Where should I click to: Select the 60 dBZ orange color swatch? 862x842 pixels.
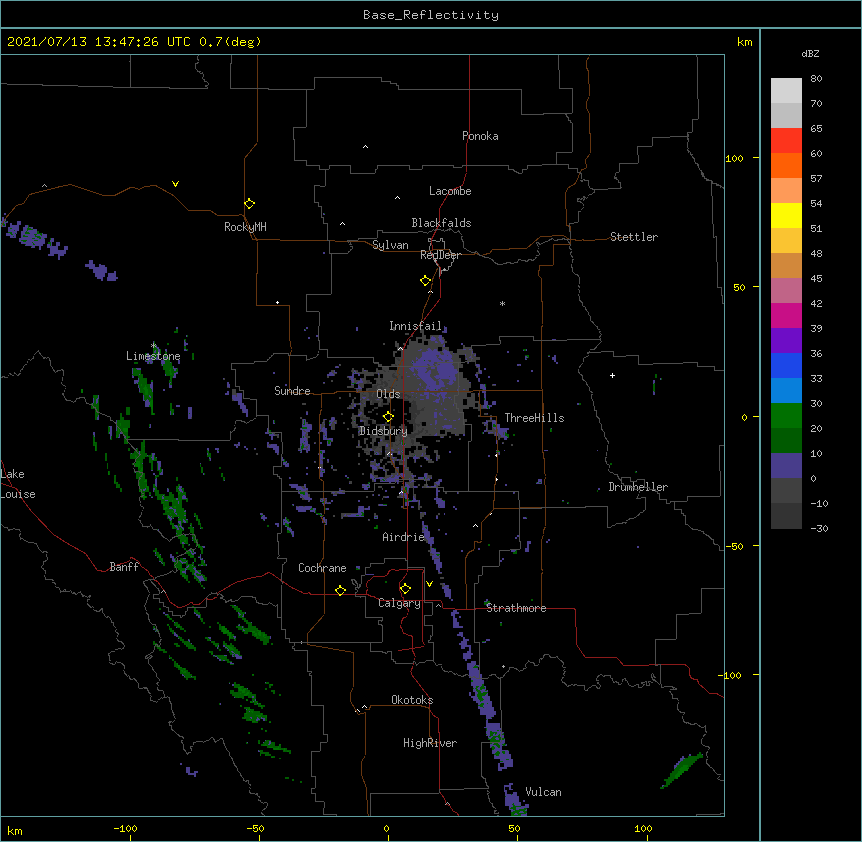click(786, 165)
